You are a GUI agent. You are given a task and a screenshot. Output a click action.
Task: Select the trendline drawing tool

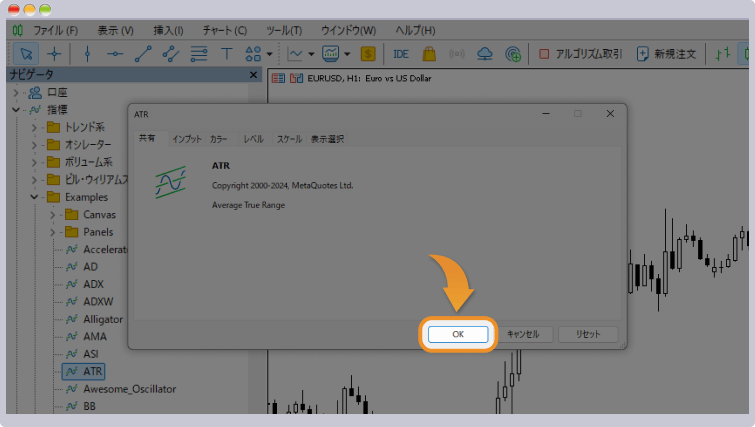pos(143,54)
